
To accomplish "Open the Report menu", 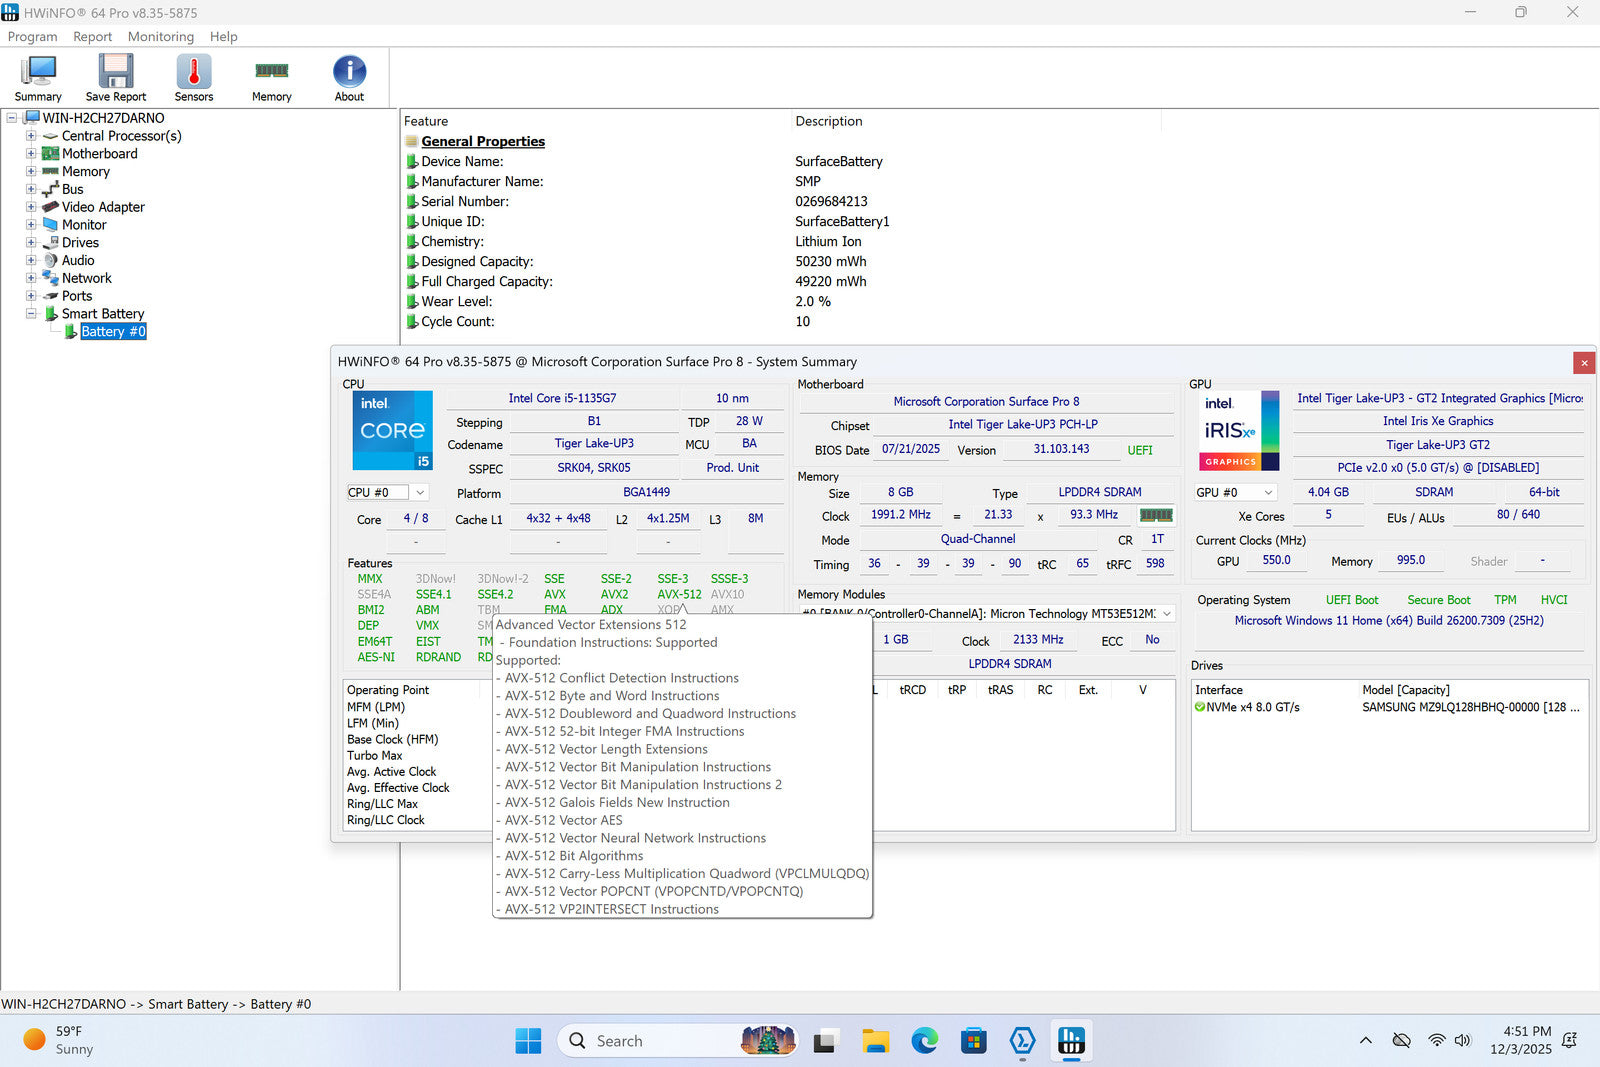I will 92,37.
